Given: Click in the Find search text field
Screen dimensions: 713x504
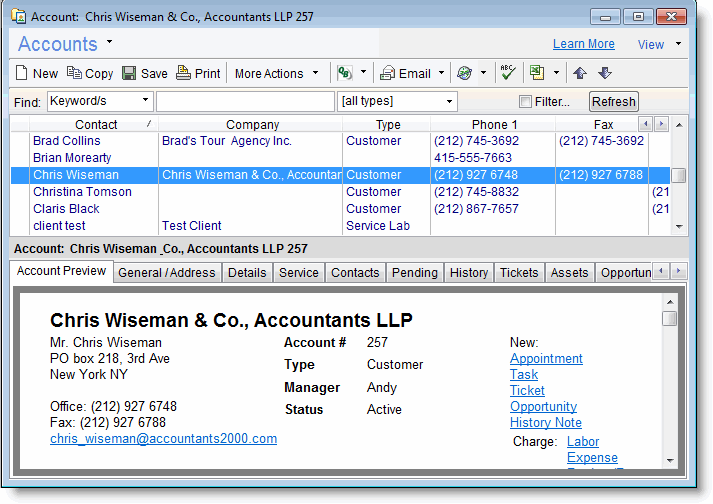Looking at the screenshot, I should 245,102.
